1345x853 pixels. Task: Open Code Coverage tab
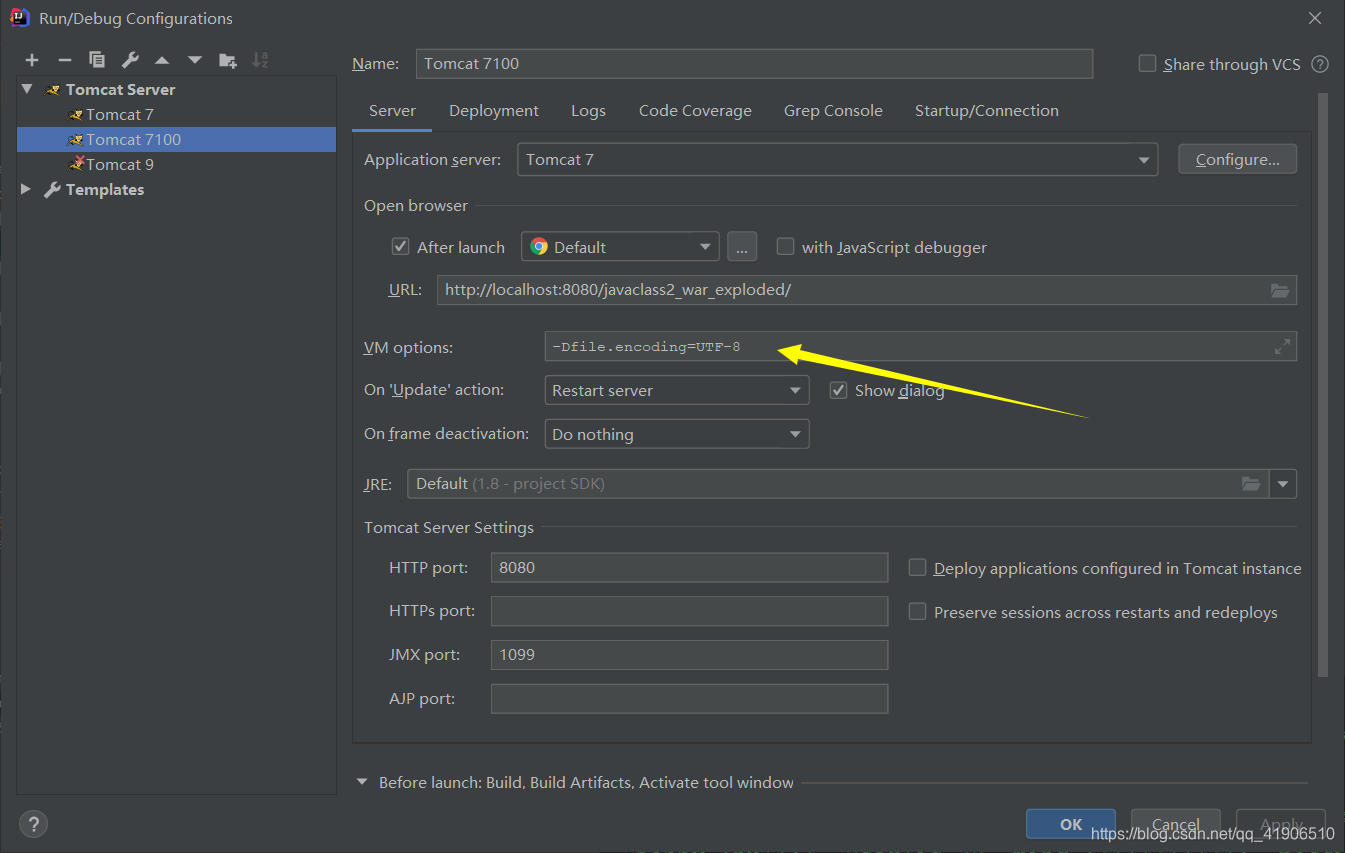click(x=695, y=111)
